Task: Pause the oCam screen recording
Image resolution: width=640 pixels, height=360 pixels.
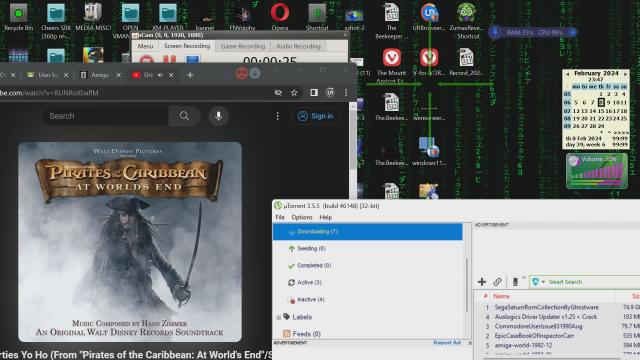Action: [169, 60]
